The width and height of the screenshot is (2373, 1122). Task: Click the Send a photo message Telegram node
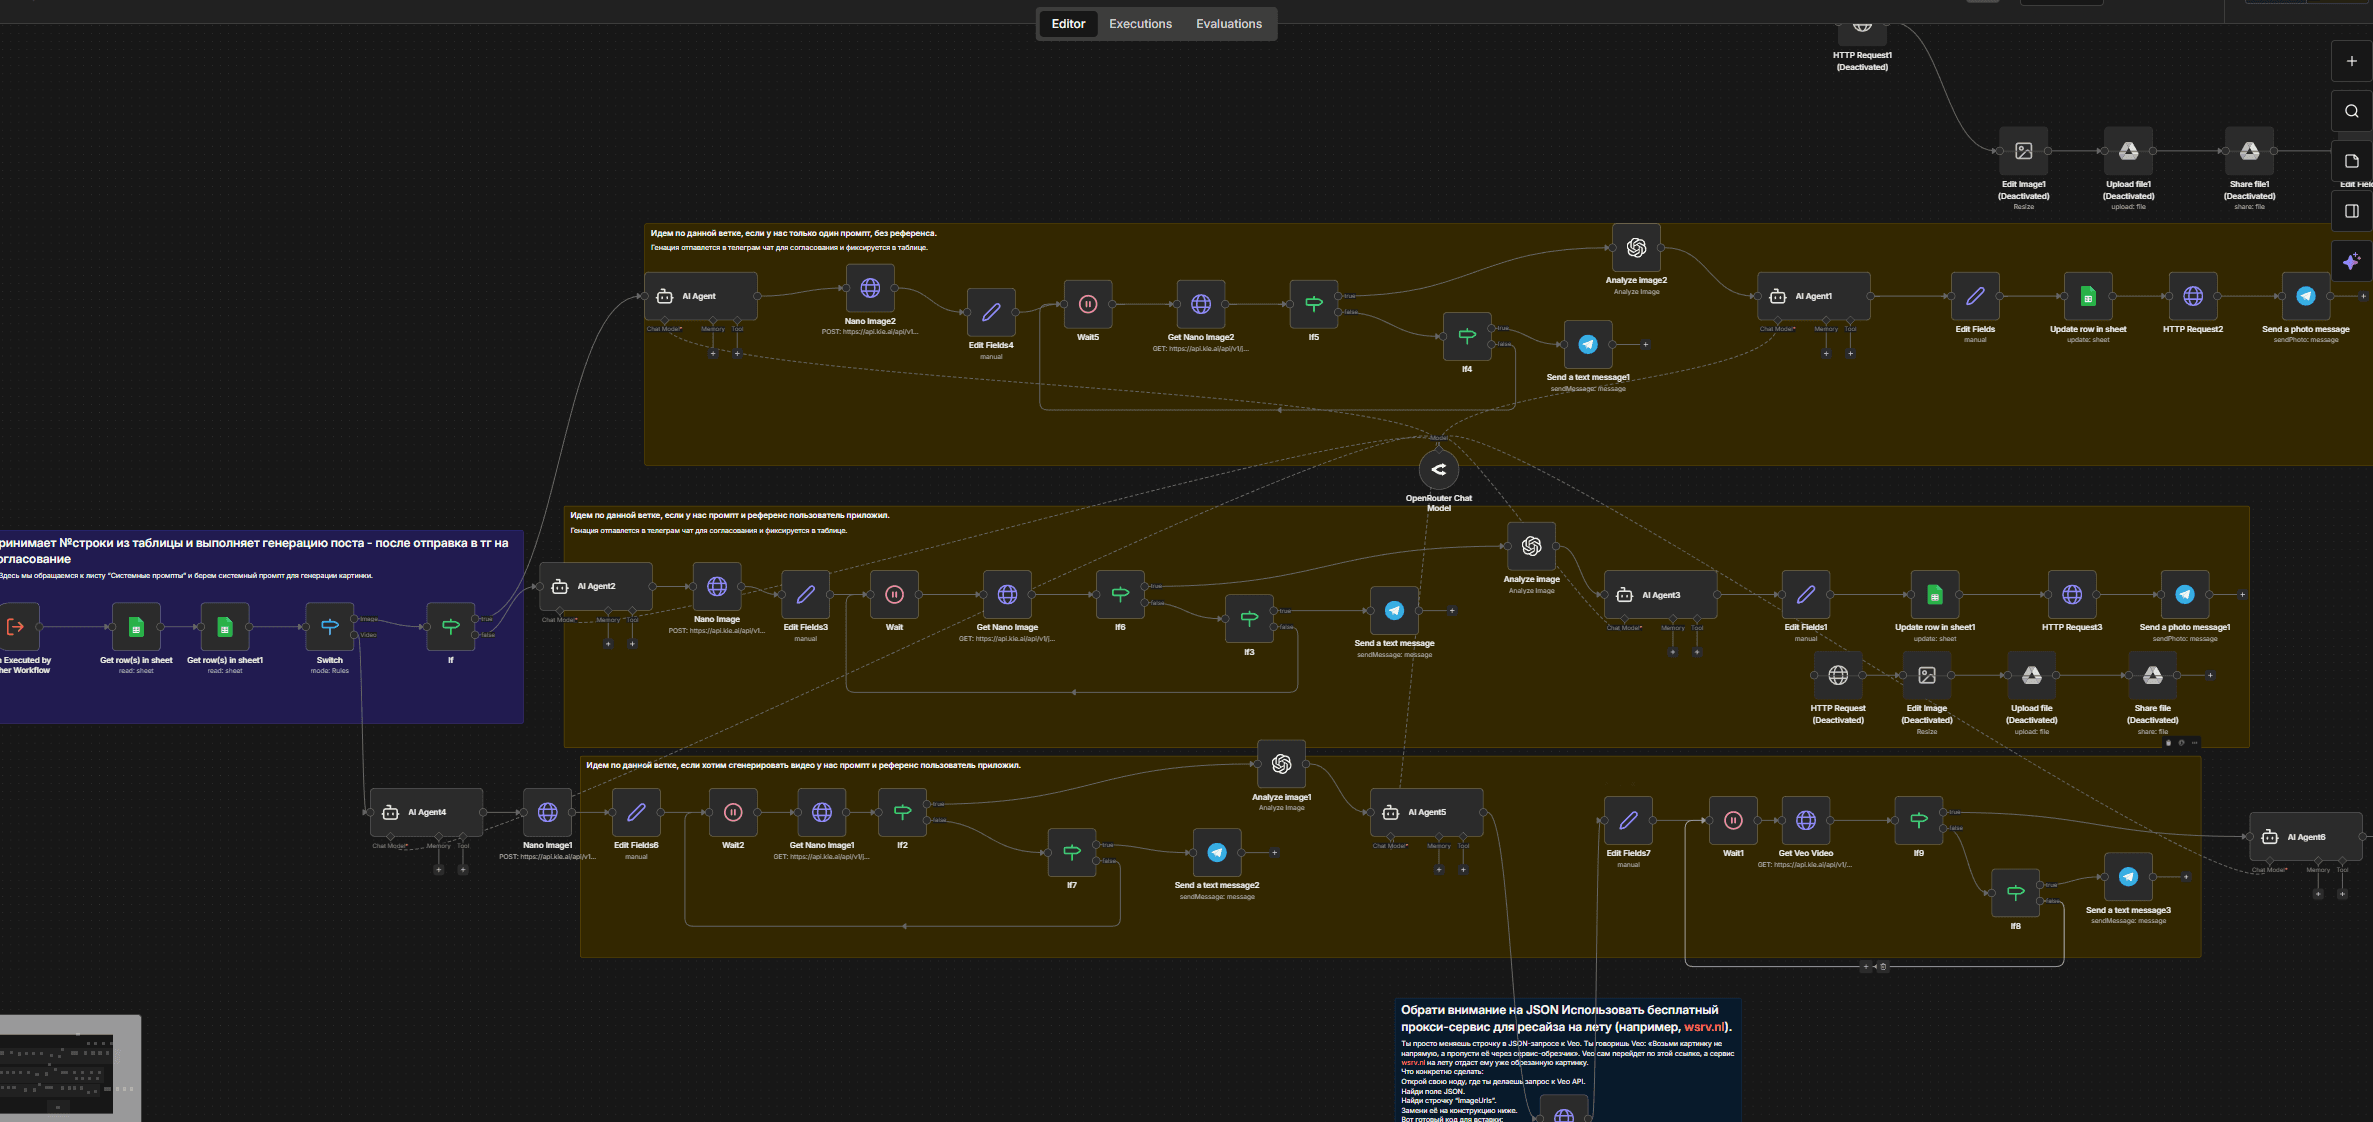(x=2305, y=296)
